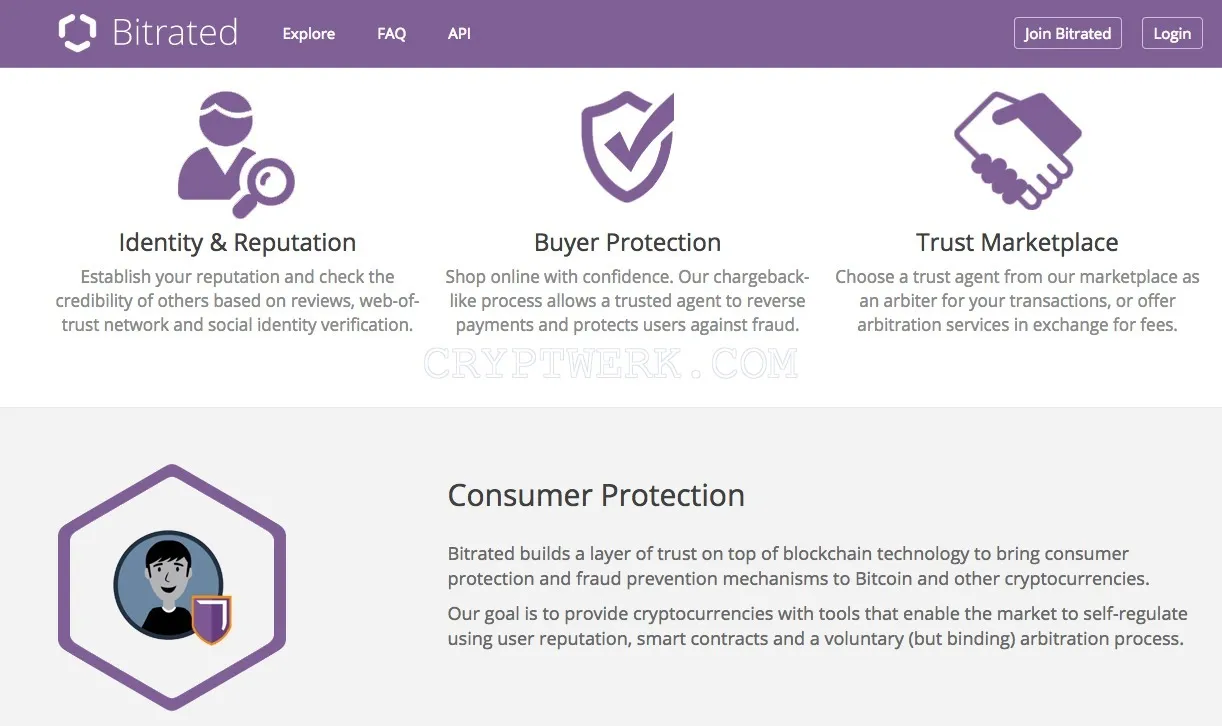The width and height of the screenshot is (1222, 726).
Task: Select the Buyer Protection heading
Action: 628,243
